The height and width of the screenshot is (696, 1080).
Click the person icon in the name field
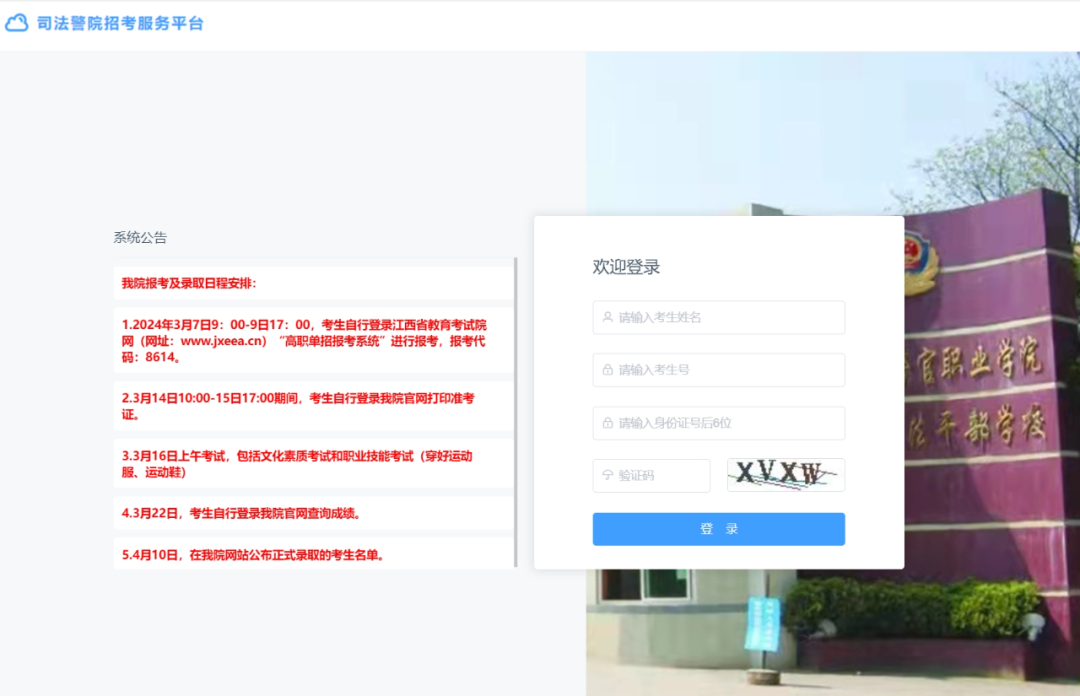[607, 317]
